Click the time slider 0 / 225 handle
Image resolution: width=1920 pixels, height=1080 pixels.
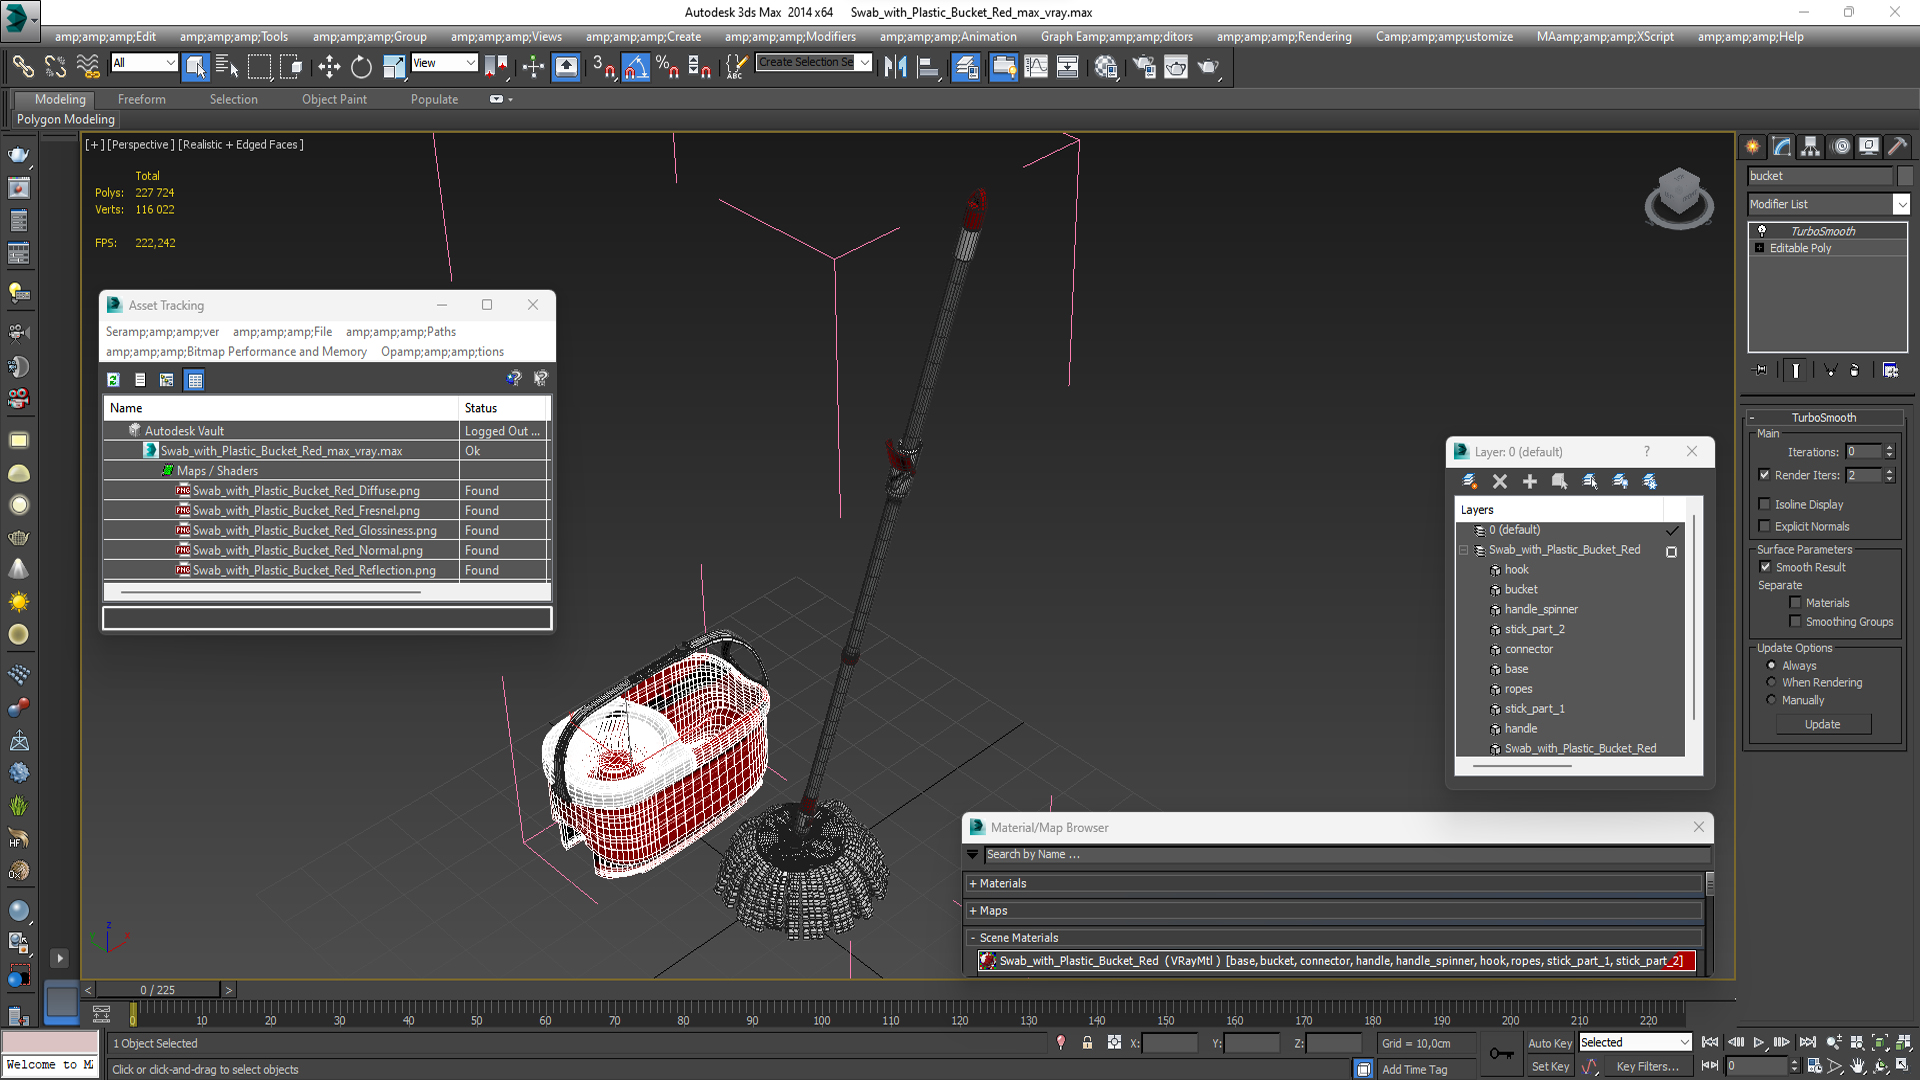coord(157,990)
